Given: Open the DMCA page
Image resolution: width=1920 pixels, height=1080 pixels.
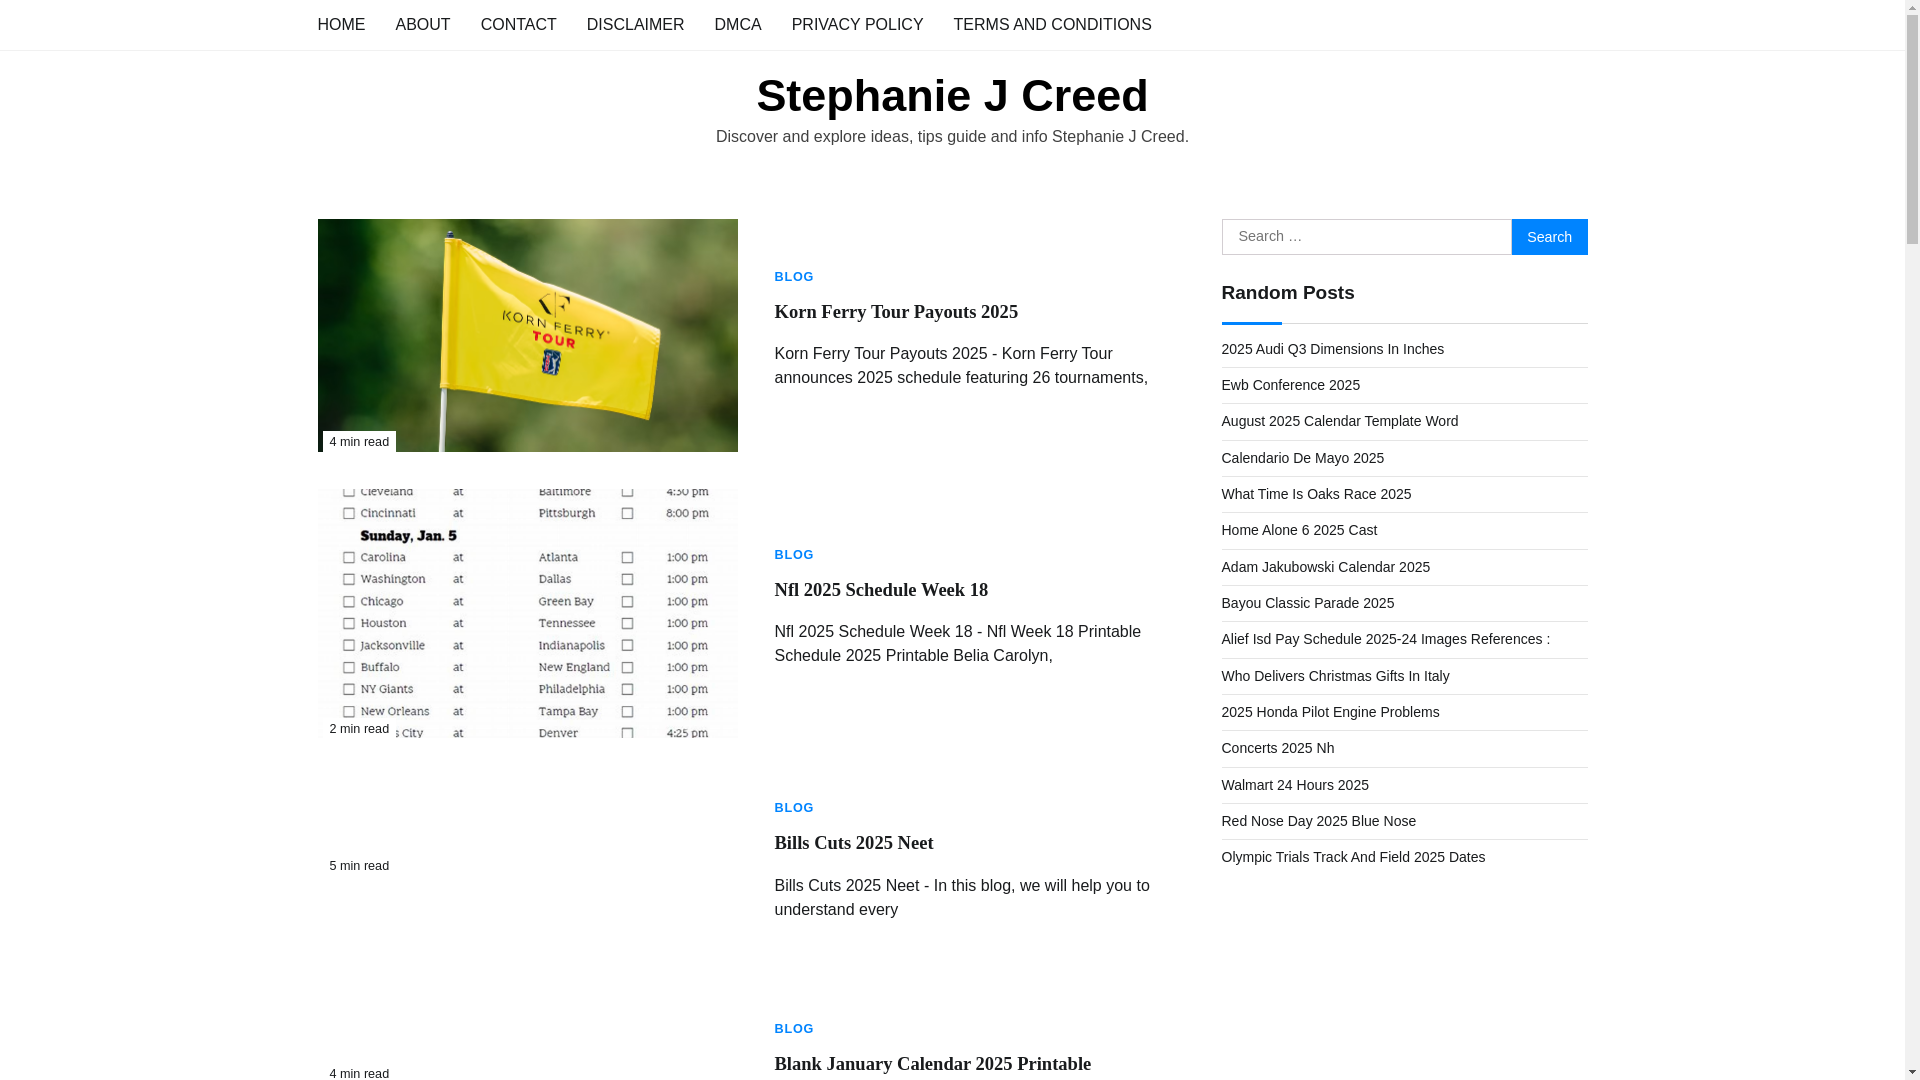Looking at the screenshot, I should coord(737,24).
